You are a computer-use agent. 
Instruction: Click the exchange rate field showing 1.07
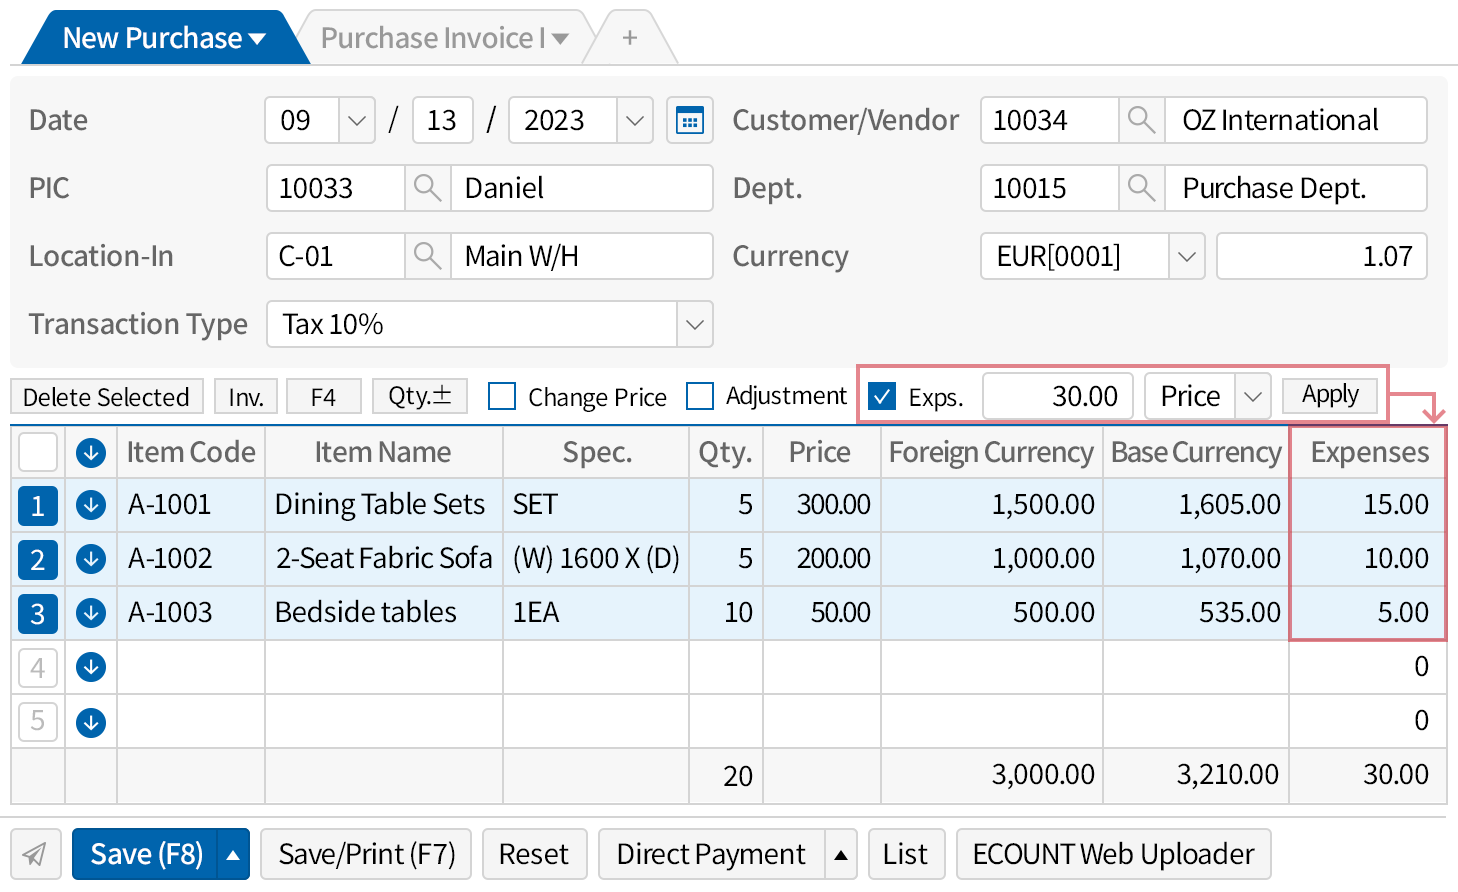(1320, 257)
